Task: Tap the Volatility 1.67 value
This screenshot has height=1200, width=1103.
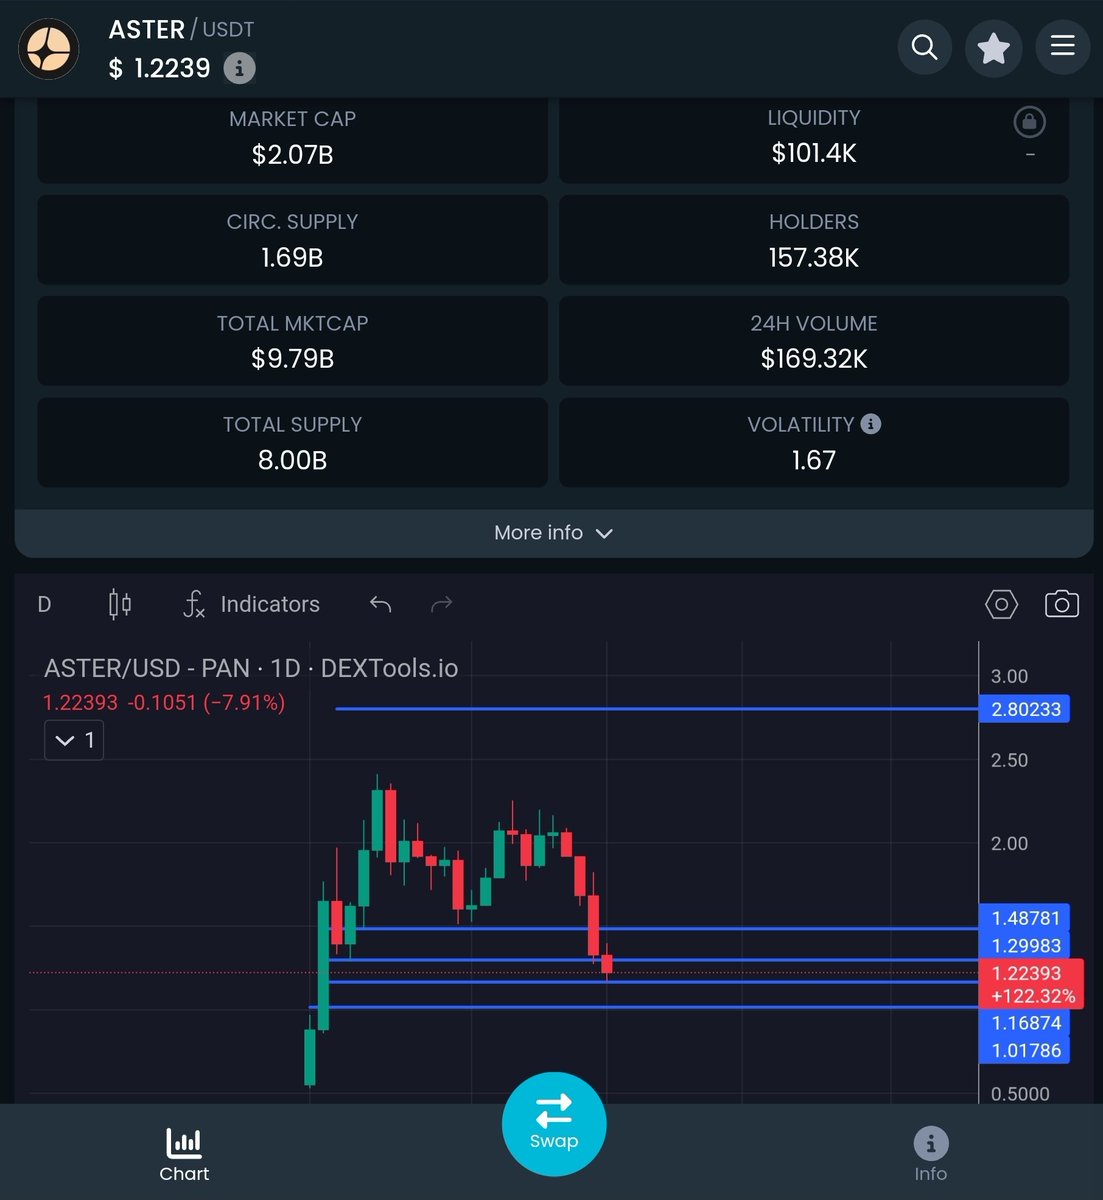Action: 814,460
